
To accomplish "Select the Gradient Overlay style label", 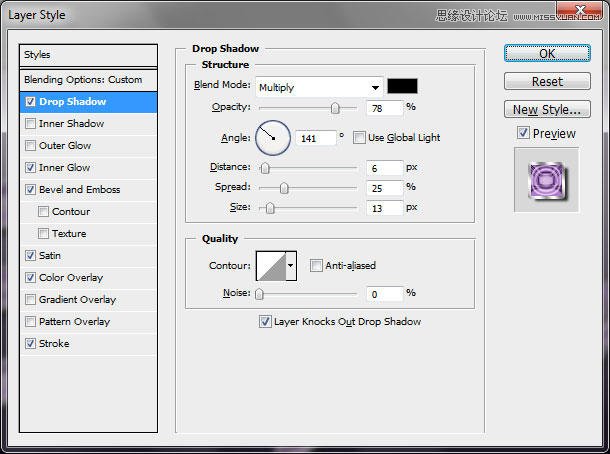I will [77, 300].
